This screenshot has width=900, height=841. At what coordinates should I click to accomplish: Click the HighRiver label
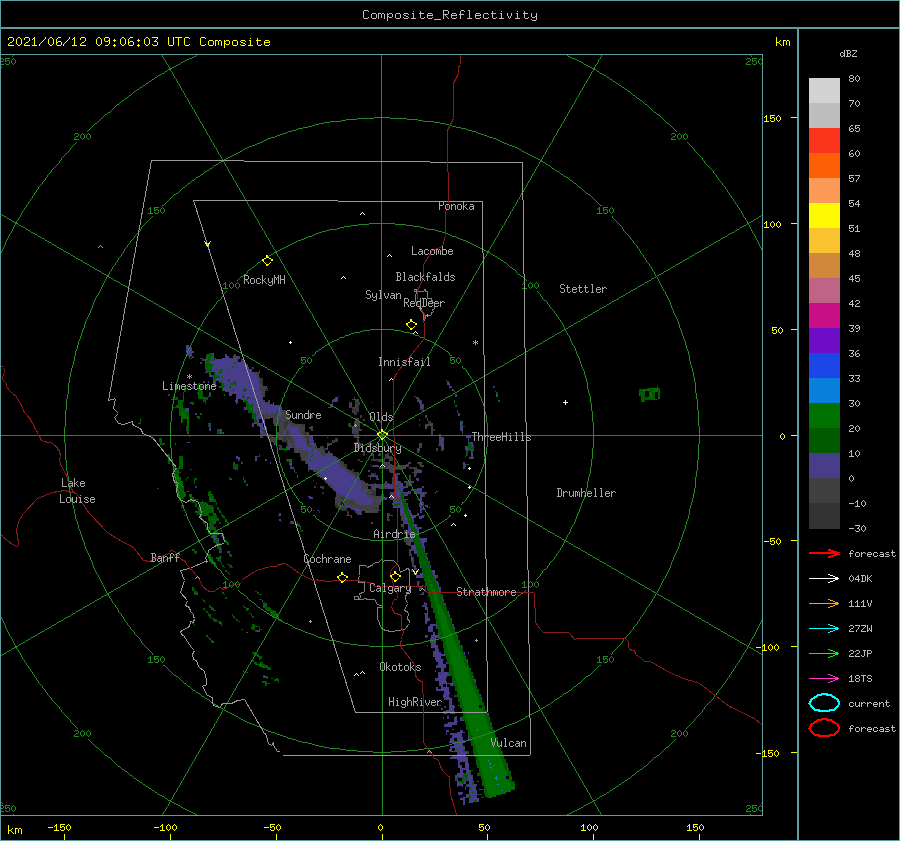(x=415, y=702)
